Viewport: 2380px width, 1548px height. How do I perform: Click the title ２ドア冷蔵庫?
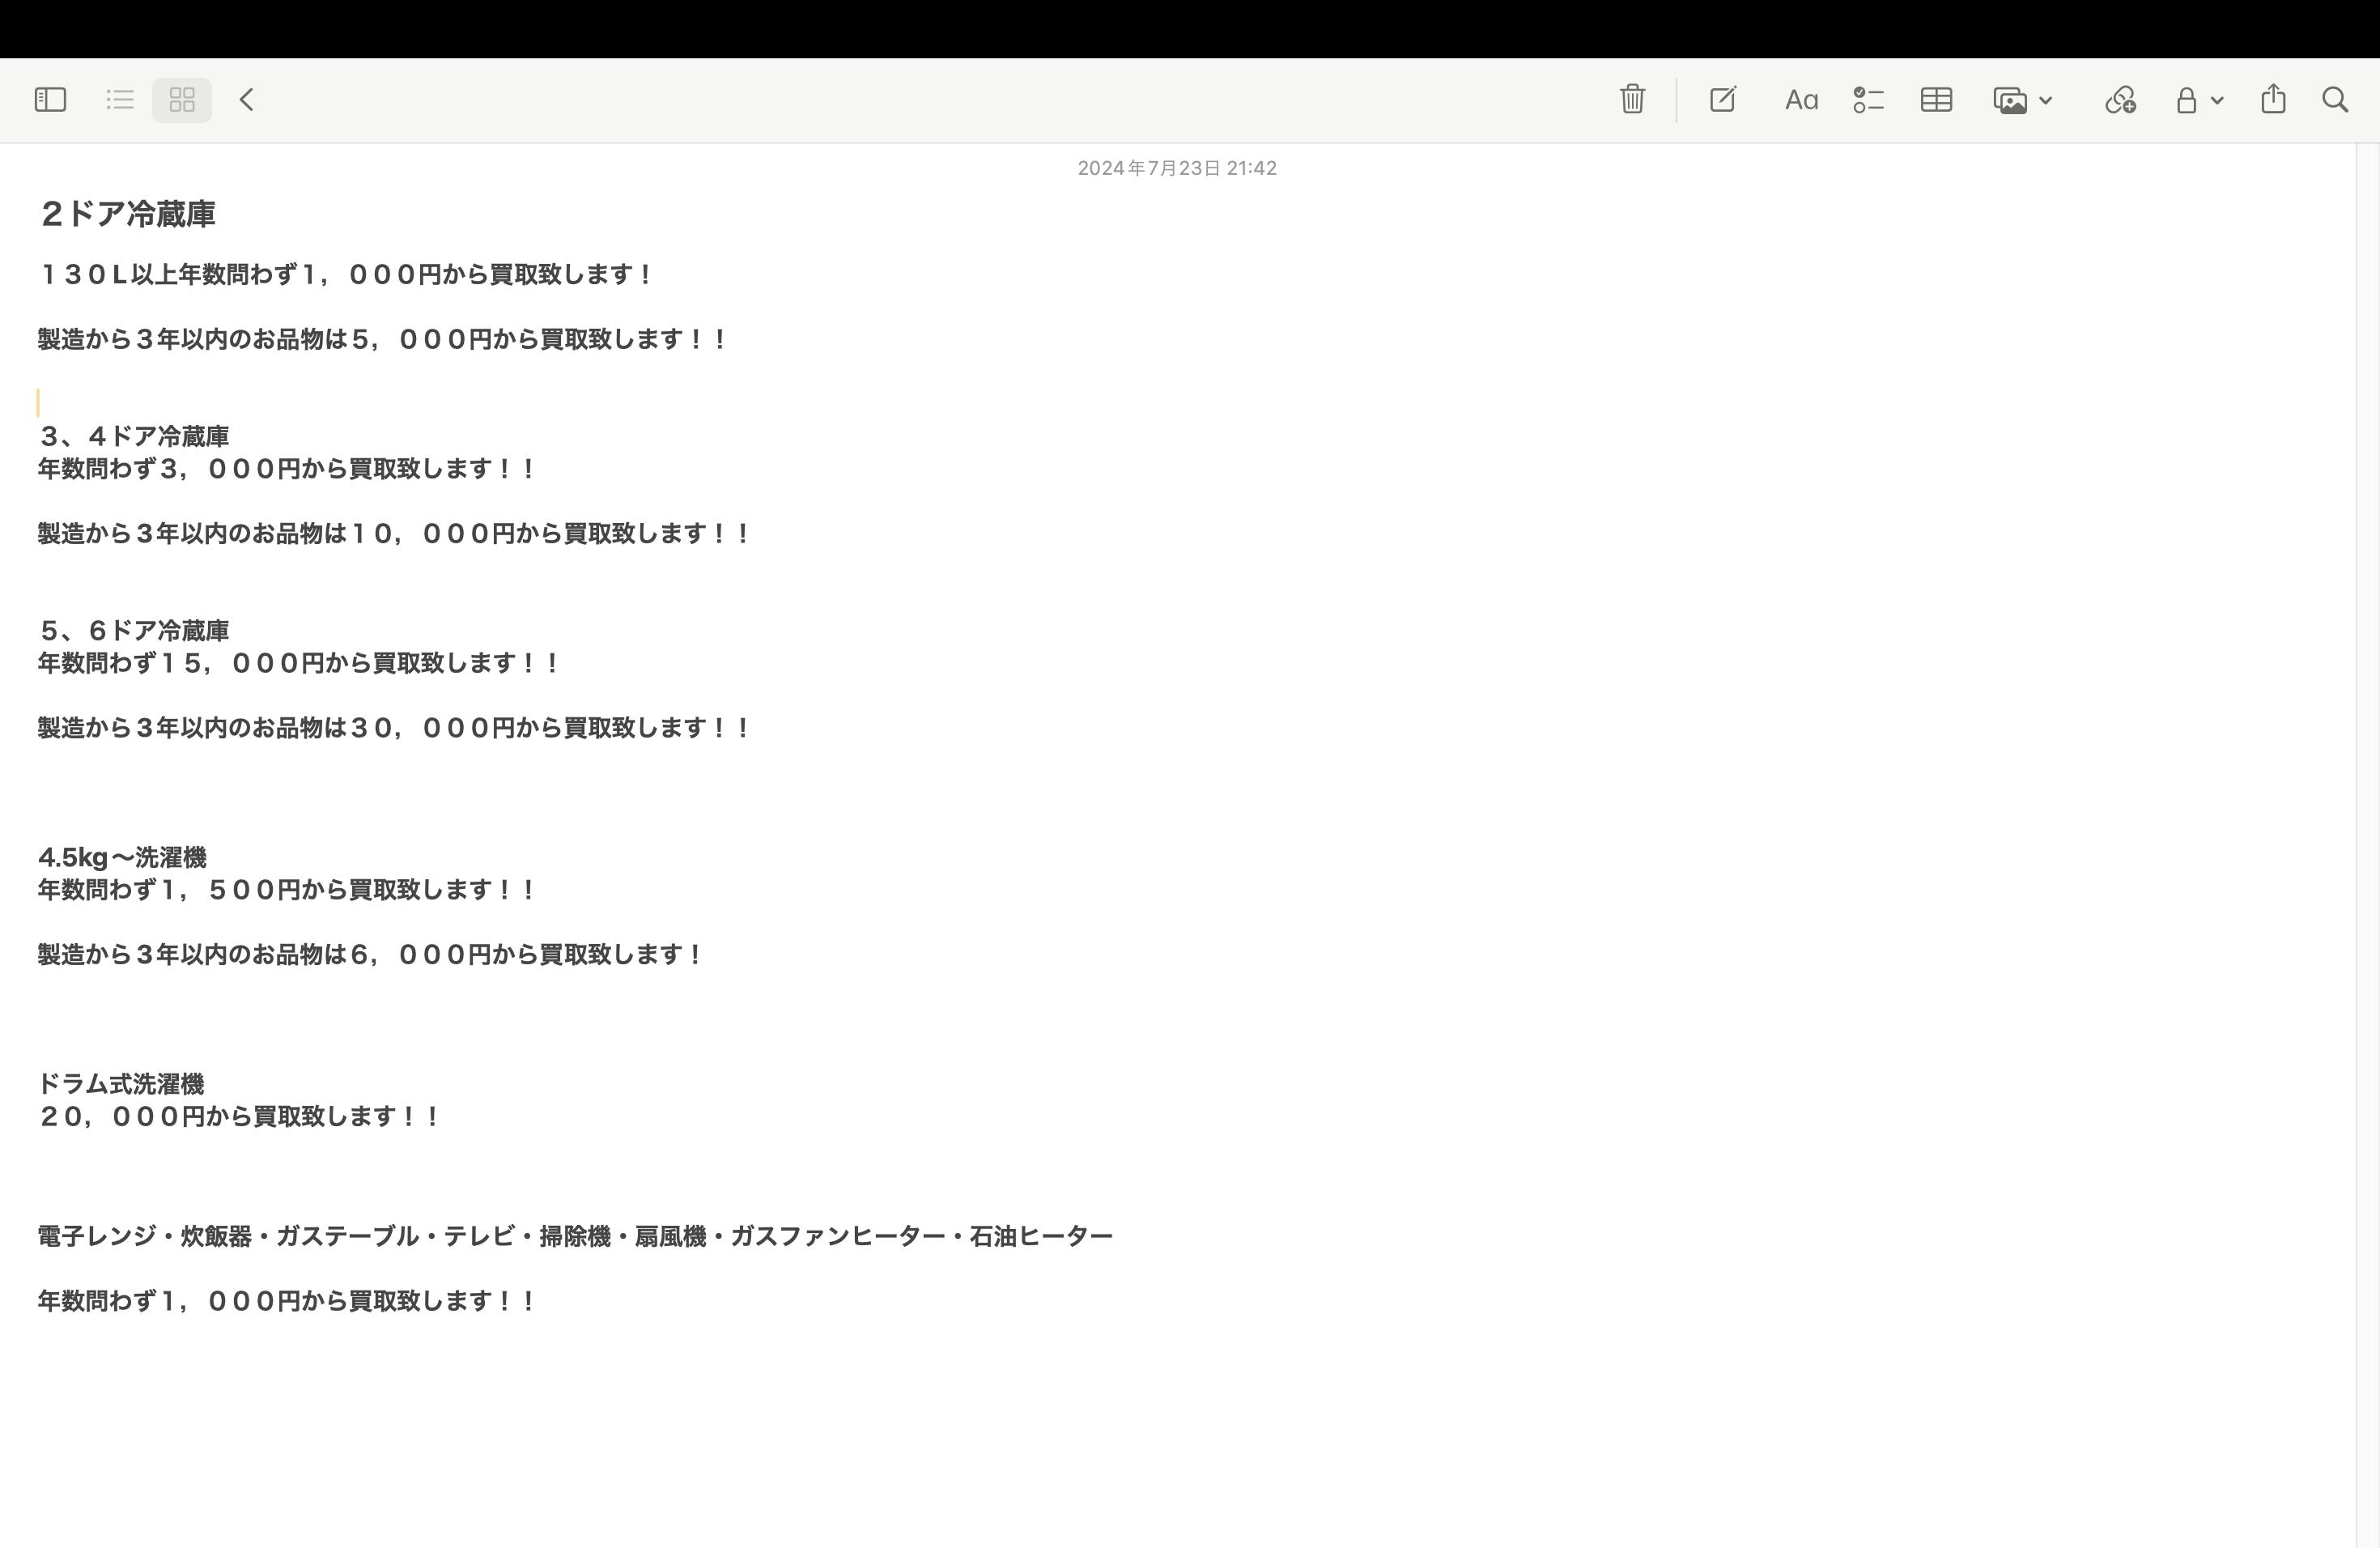point(128,214)
